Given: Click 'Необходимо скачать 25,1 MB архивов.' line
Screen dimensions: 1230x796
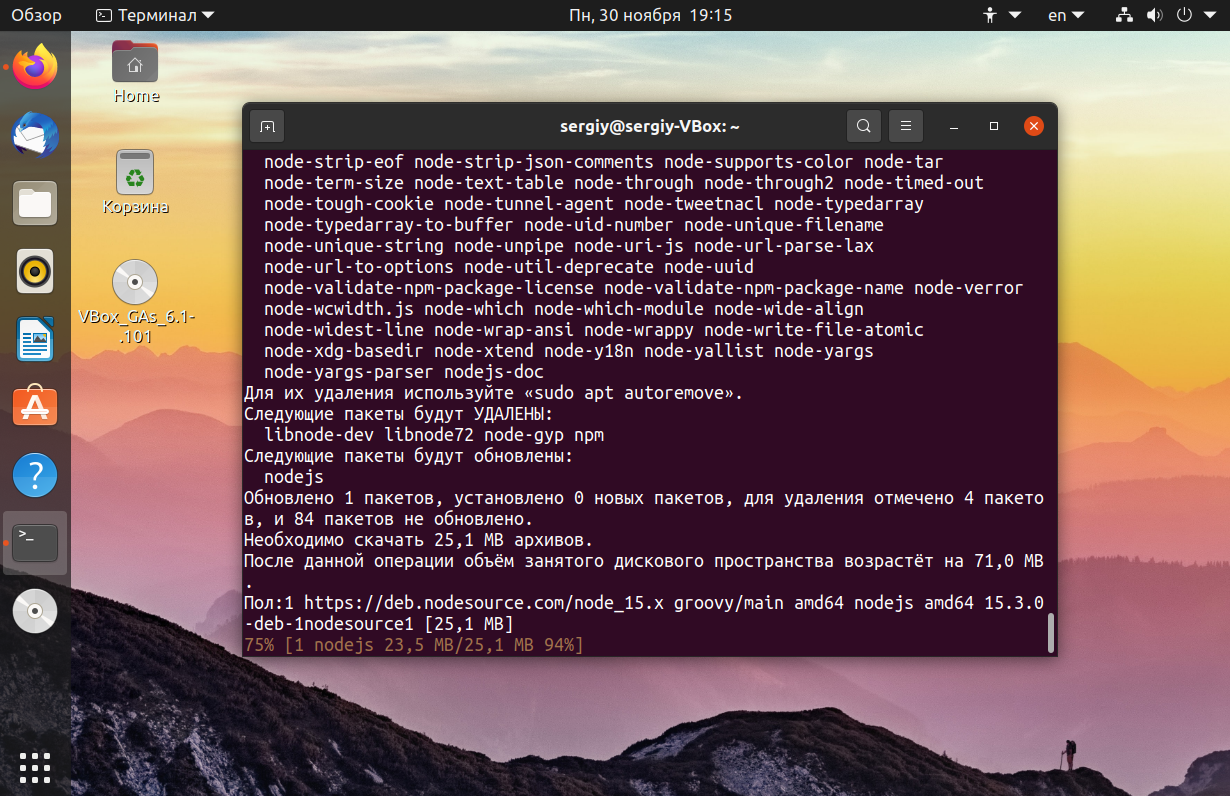Looking at the screenshot, I should click(418, 540).
